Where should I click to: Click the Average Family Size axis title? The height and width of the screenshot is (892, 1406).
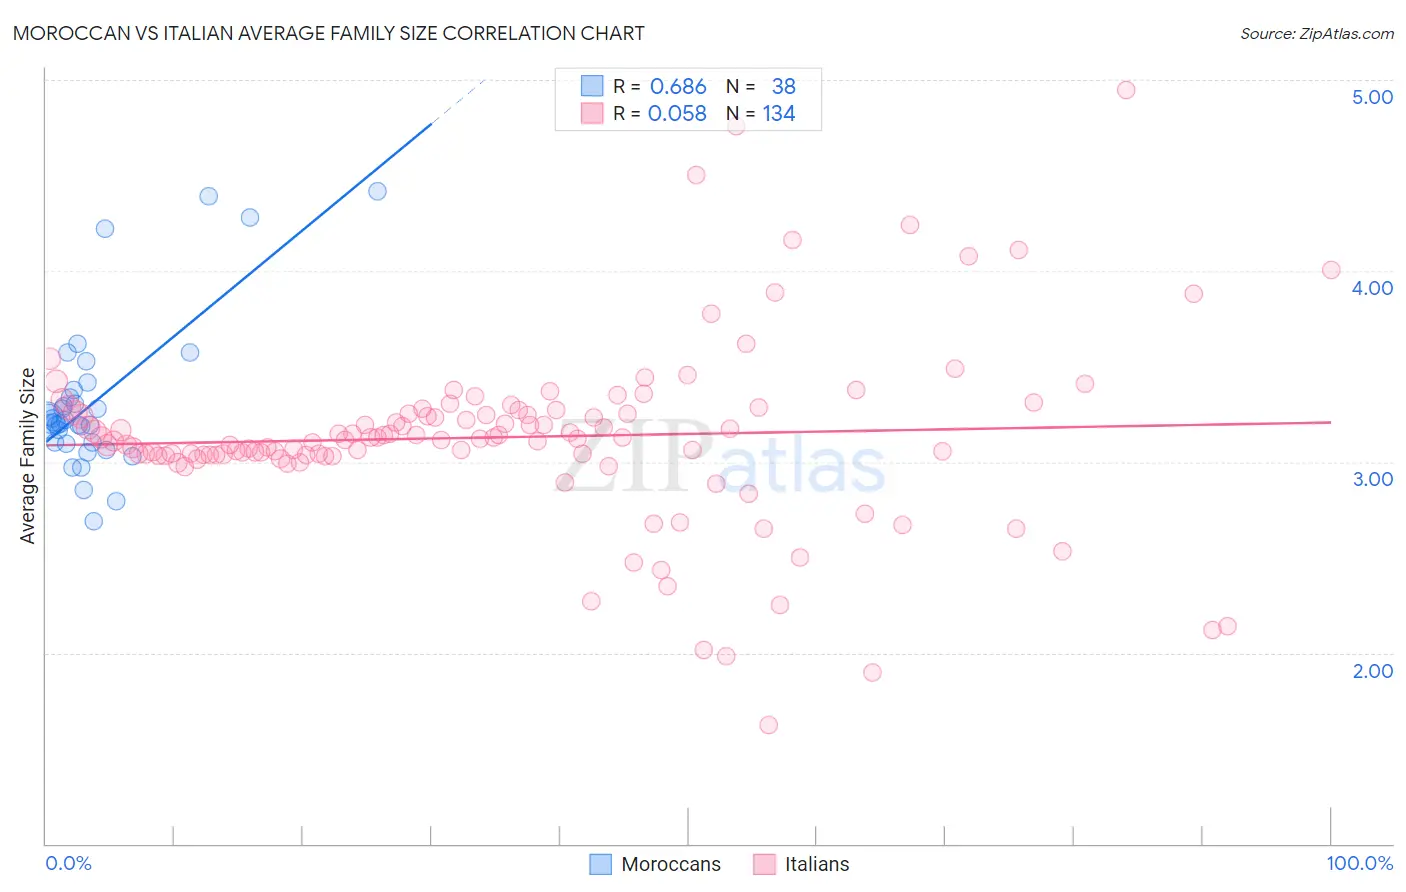tap(28, 456)
